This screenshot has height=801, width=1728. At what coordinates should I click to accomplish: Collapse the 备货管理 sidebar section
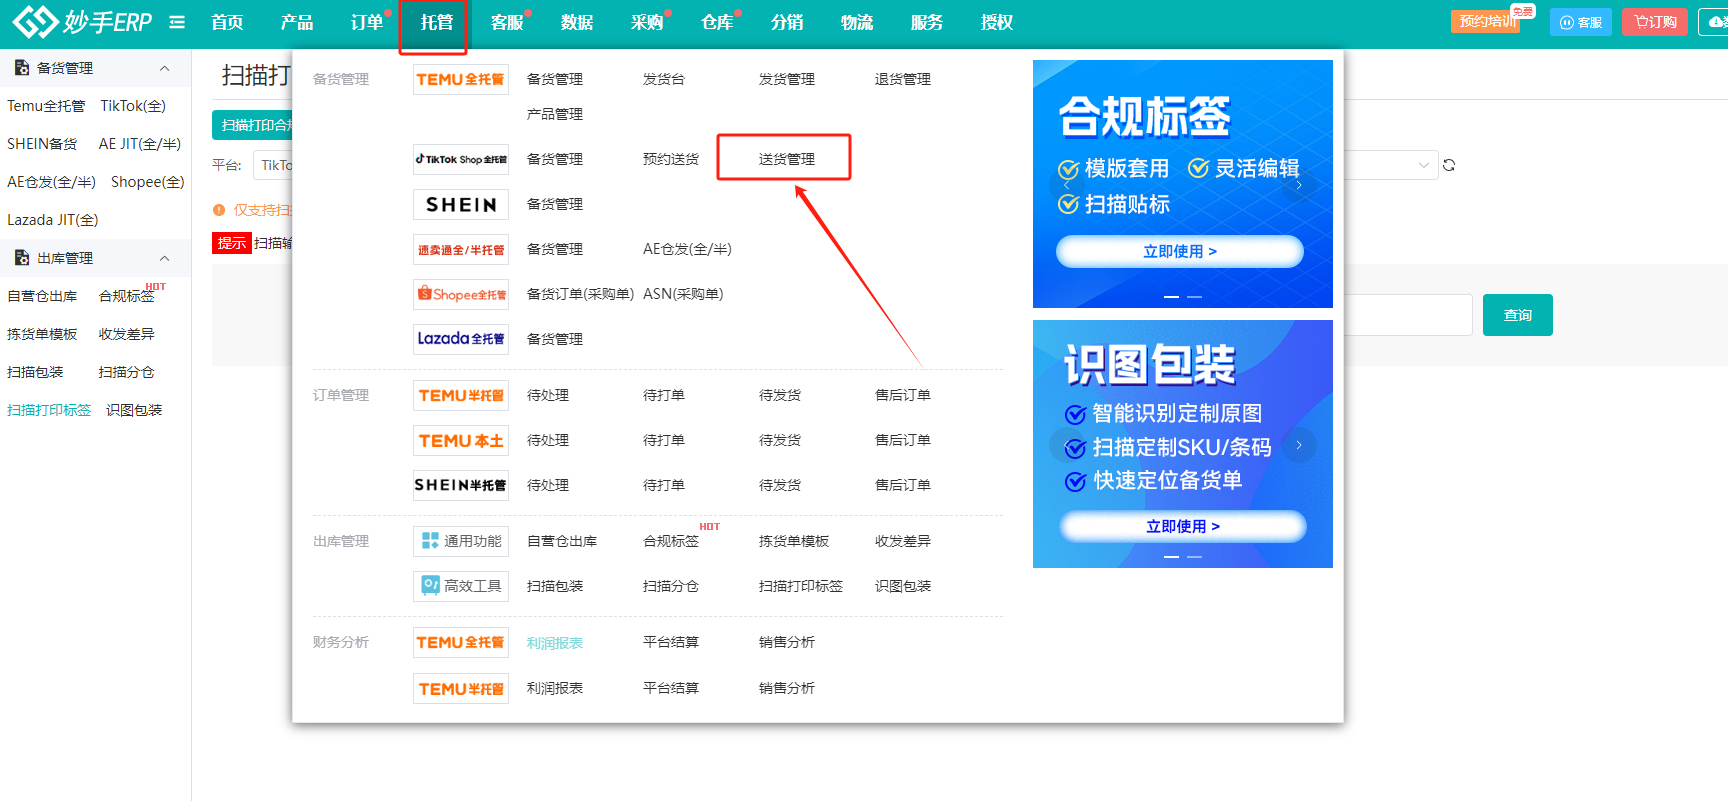[165, 68]
